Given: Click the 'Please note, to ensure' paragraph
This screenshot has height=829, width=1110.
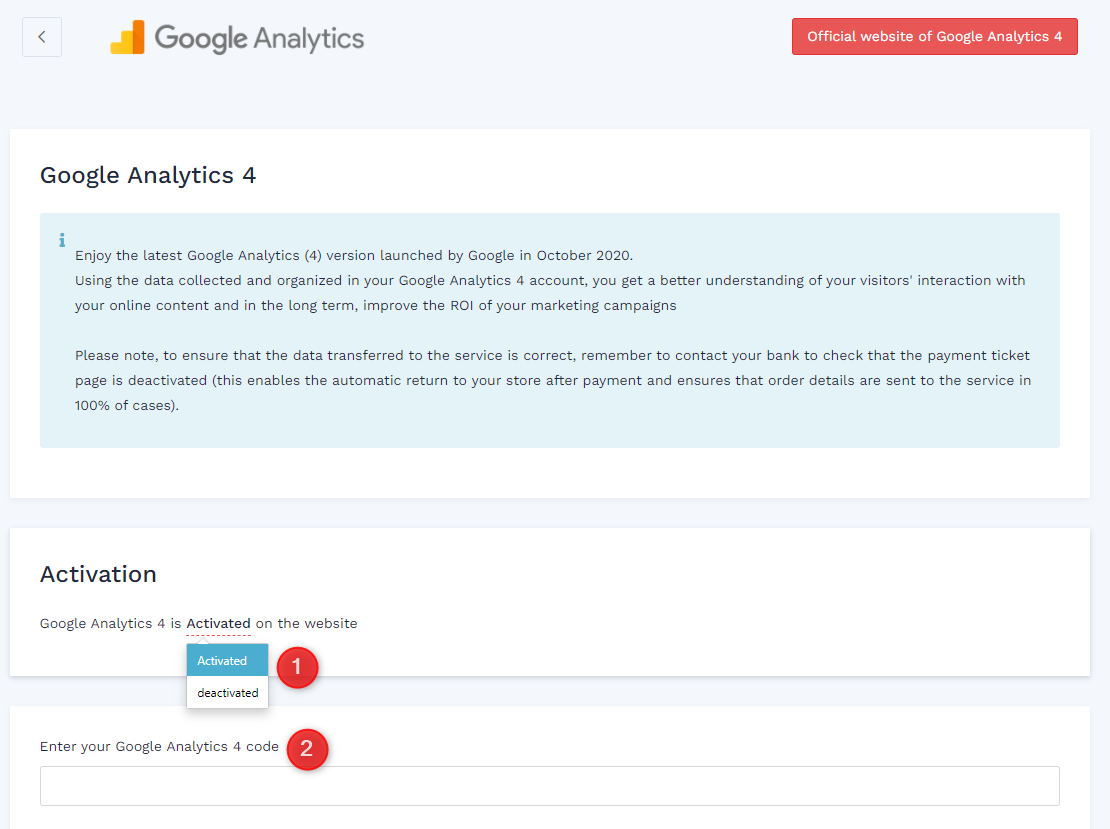Looking at the screenshot, I should pos(553,380).
